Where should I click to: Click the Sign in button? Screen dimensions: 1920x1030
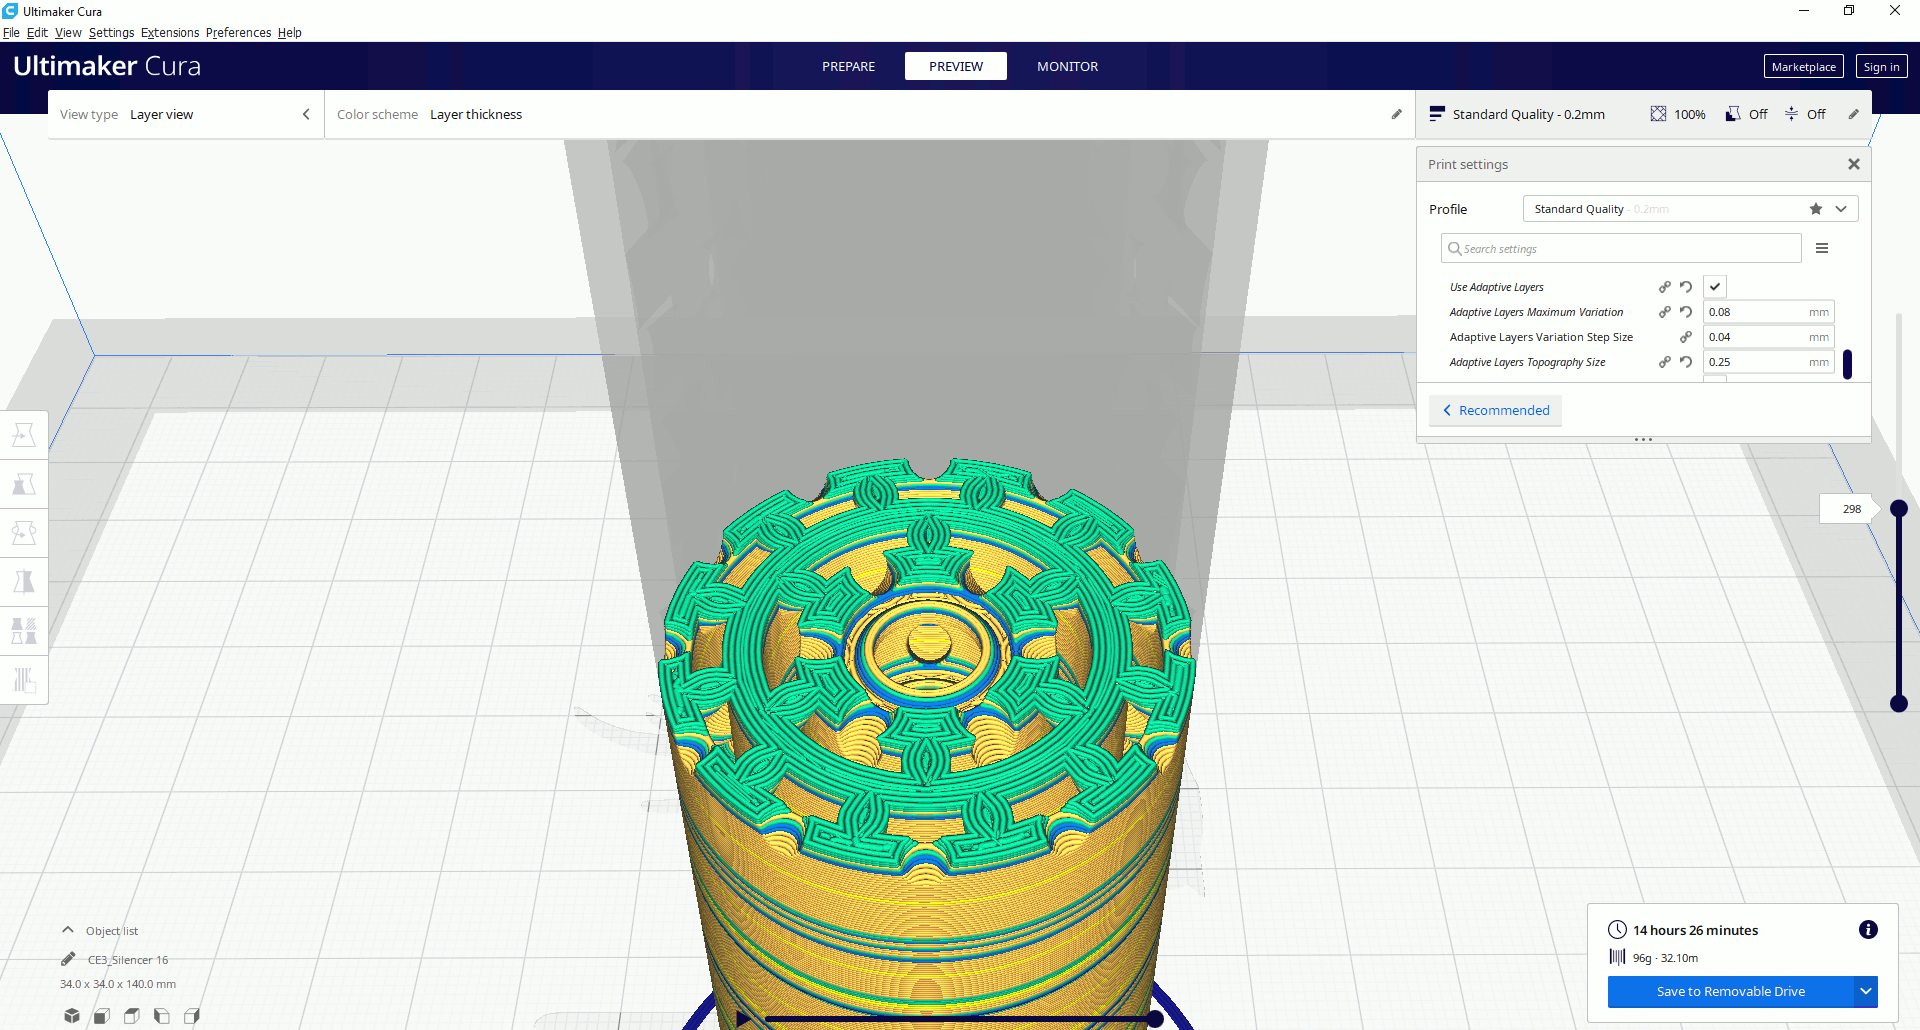tap(1881, 67)
